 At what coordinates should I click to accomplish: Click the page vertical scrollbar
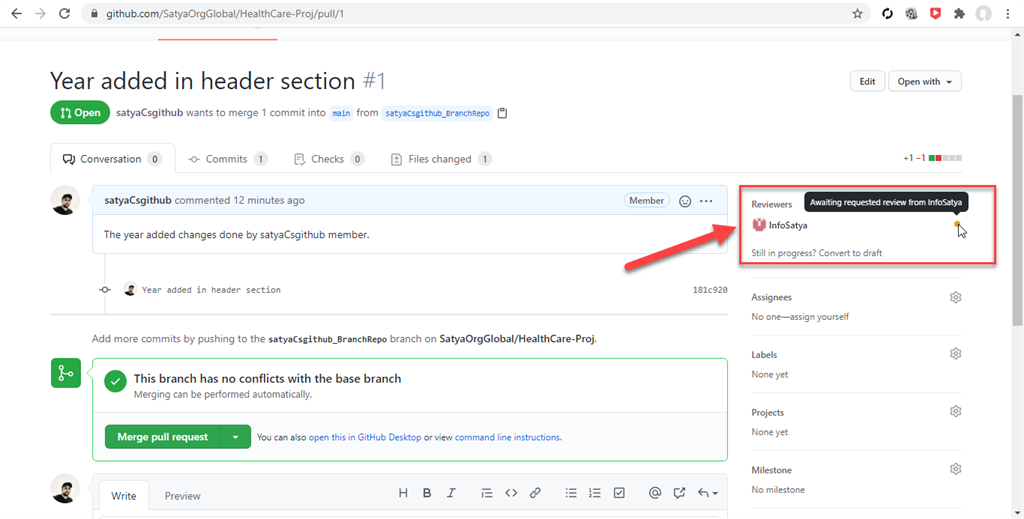pos(1017,209)
